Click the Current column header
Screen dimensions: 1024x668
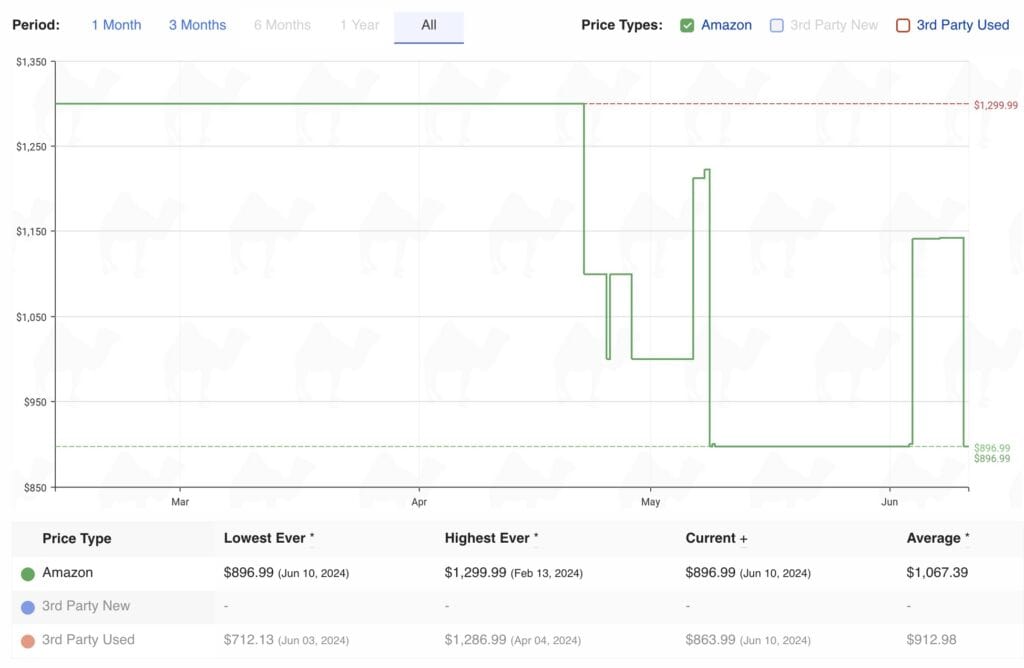click(x=711, y=538)
